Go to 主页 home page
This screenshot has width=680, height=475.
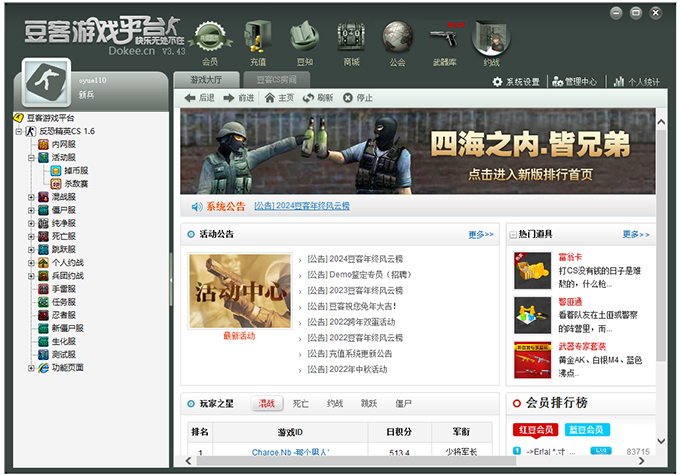(279, 98)
